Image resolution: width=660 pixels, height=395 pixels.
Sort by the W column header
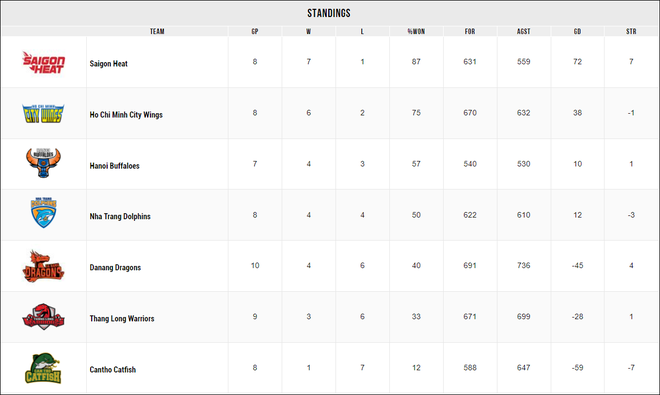pyautogui.click(x=309, y=31)
